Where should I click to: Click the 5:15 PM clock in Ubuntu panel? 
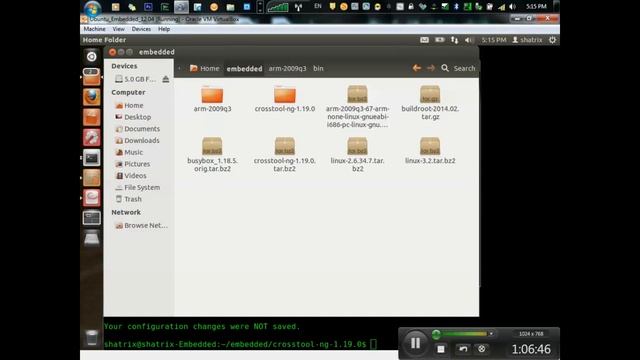pyautogui.click(x=493, y=40)
